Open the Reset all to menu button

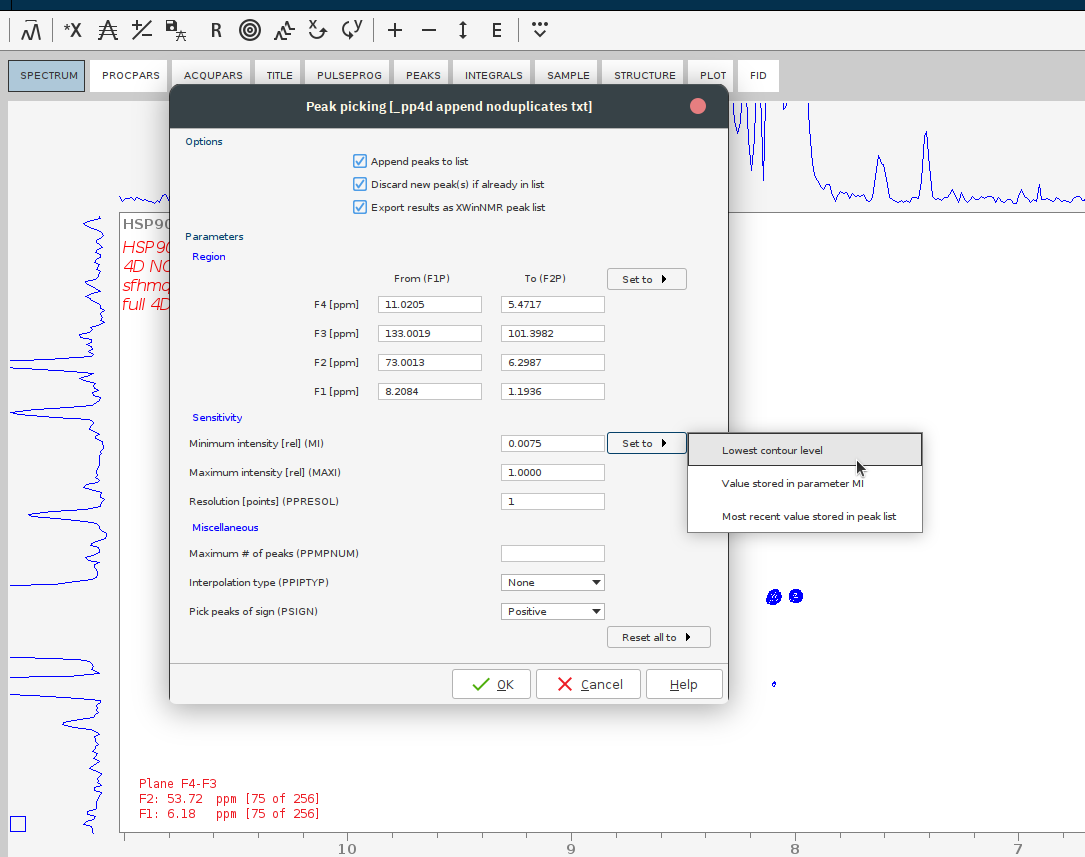(x=658, y=637)
